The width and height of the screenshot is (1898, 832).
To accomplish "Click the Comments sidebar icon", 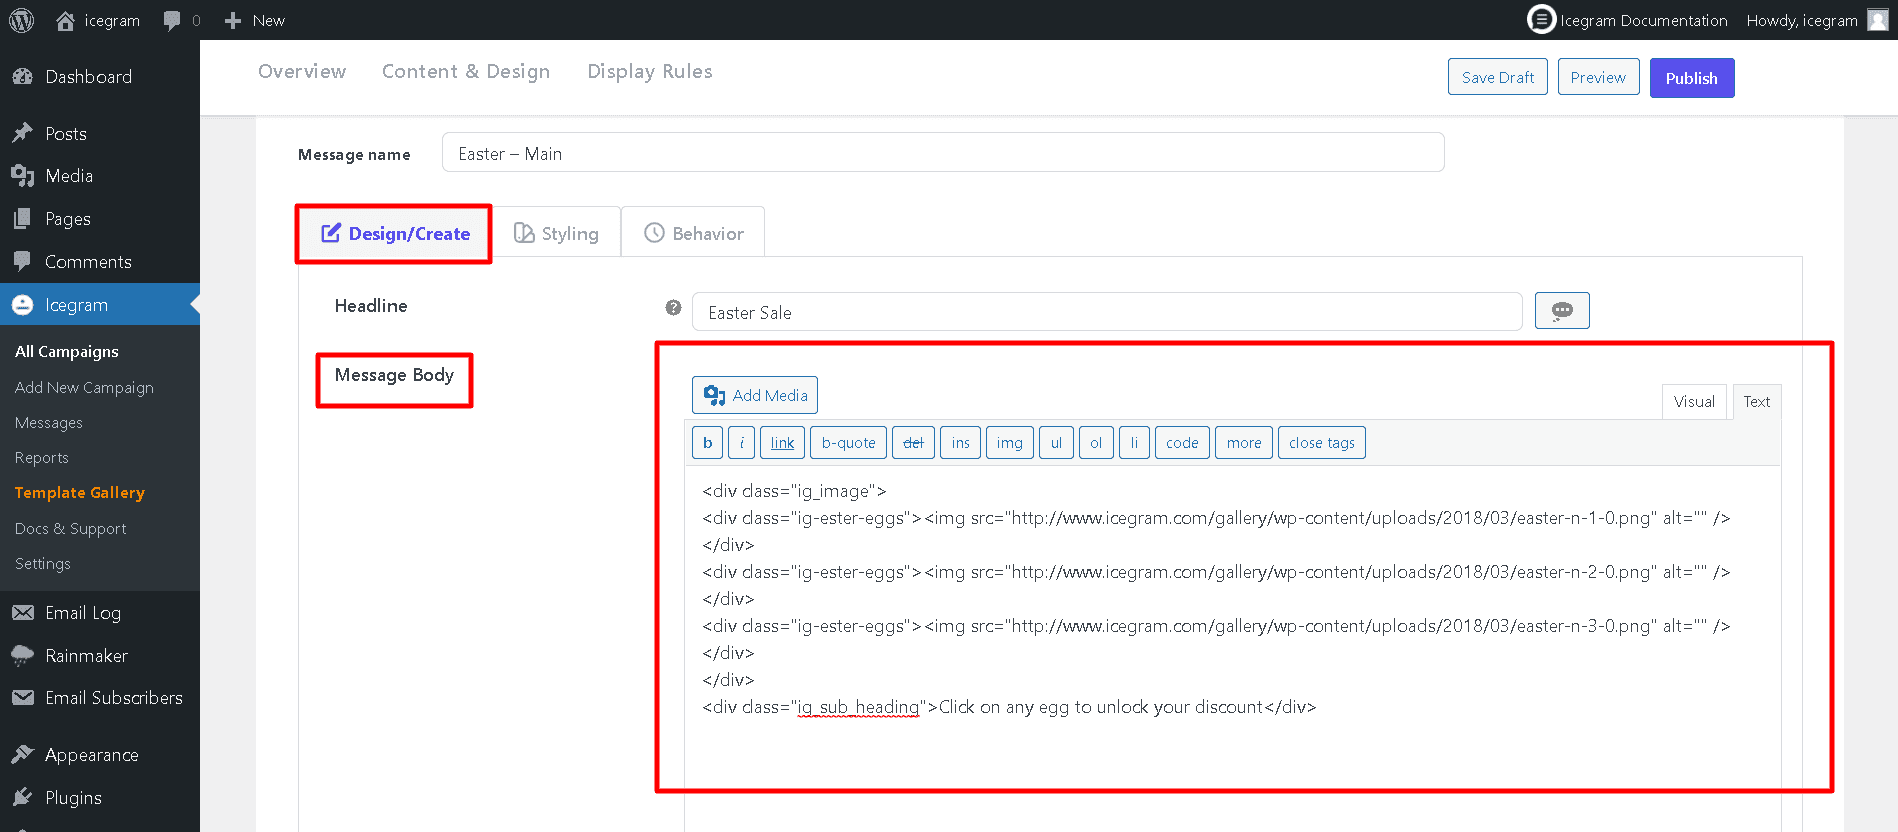I will pos(22,261).
